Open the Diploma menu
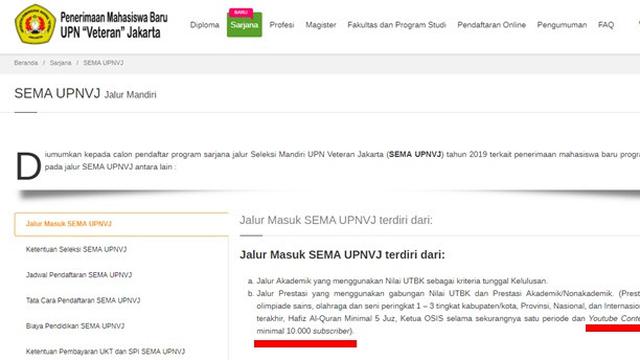Image resolution: width=640 pixels, height=360 pixels. tap(204, 25)
